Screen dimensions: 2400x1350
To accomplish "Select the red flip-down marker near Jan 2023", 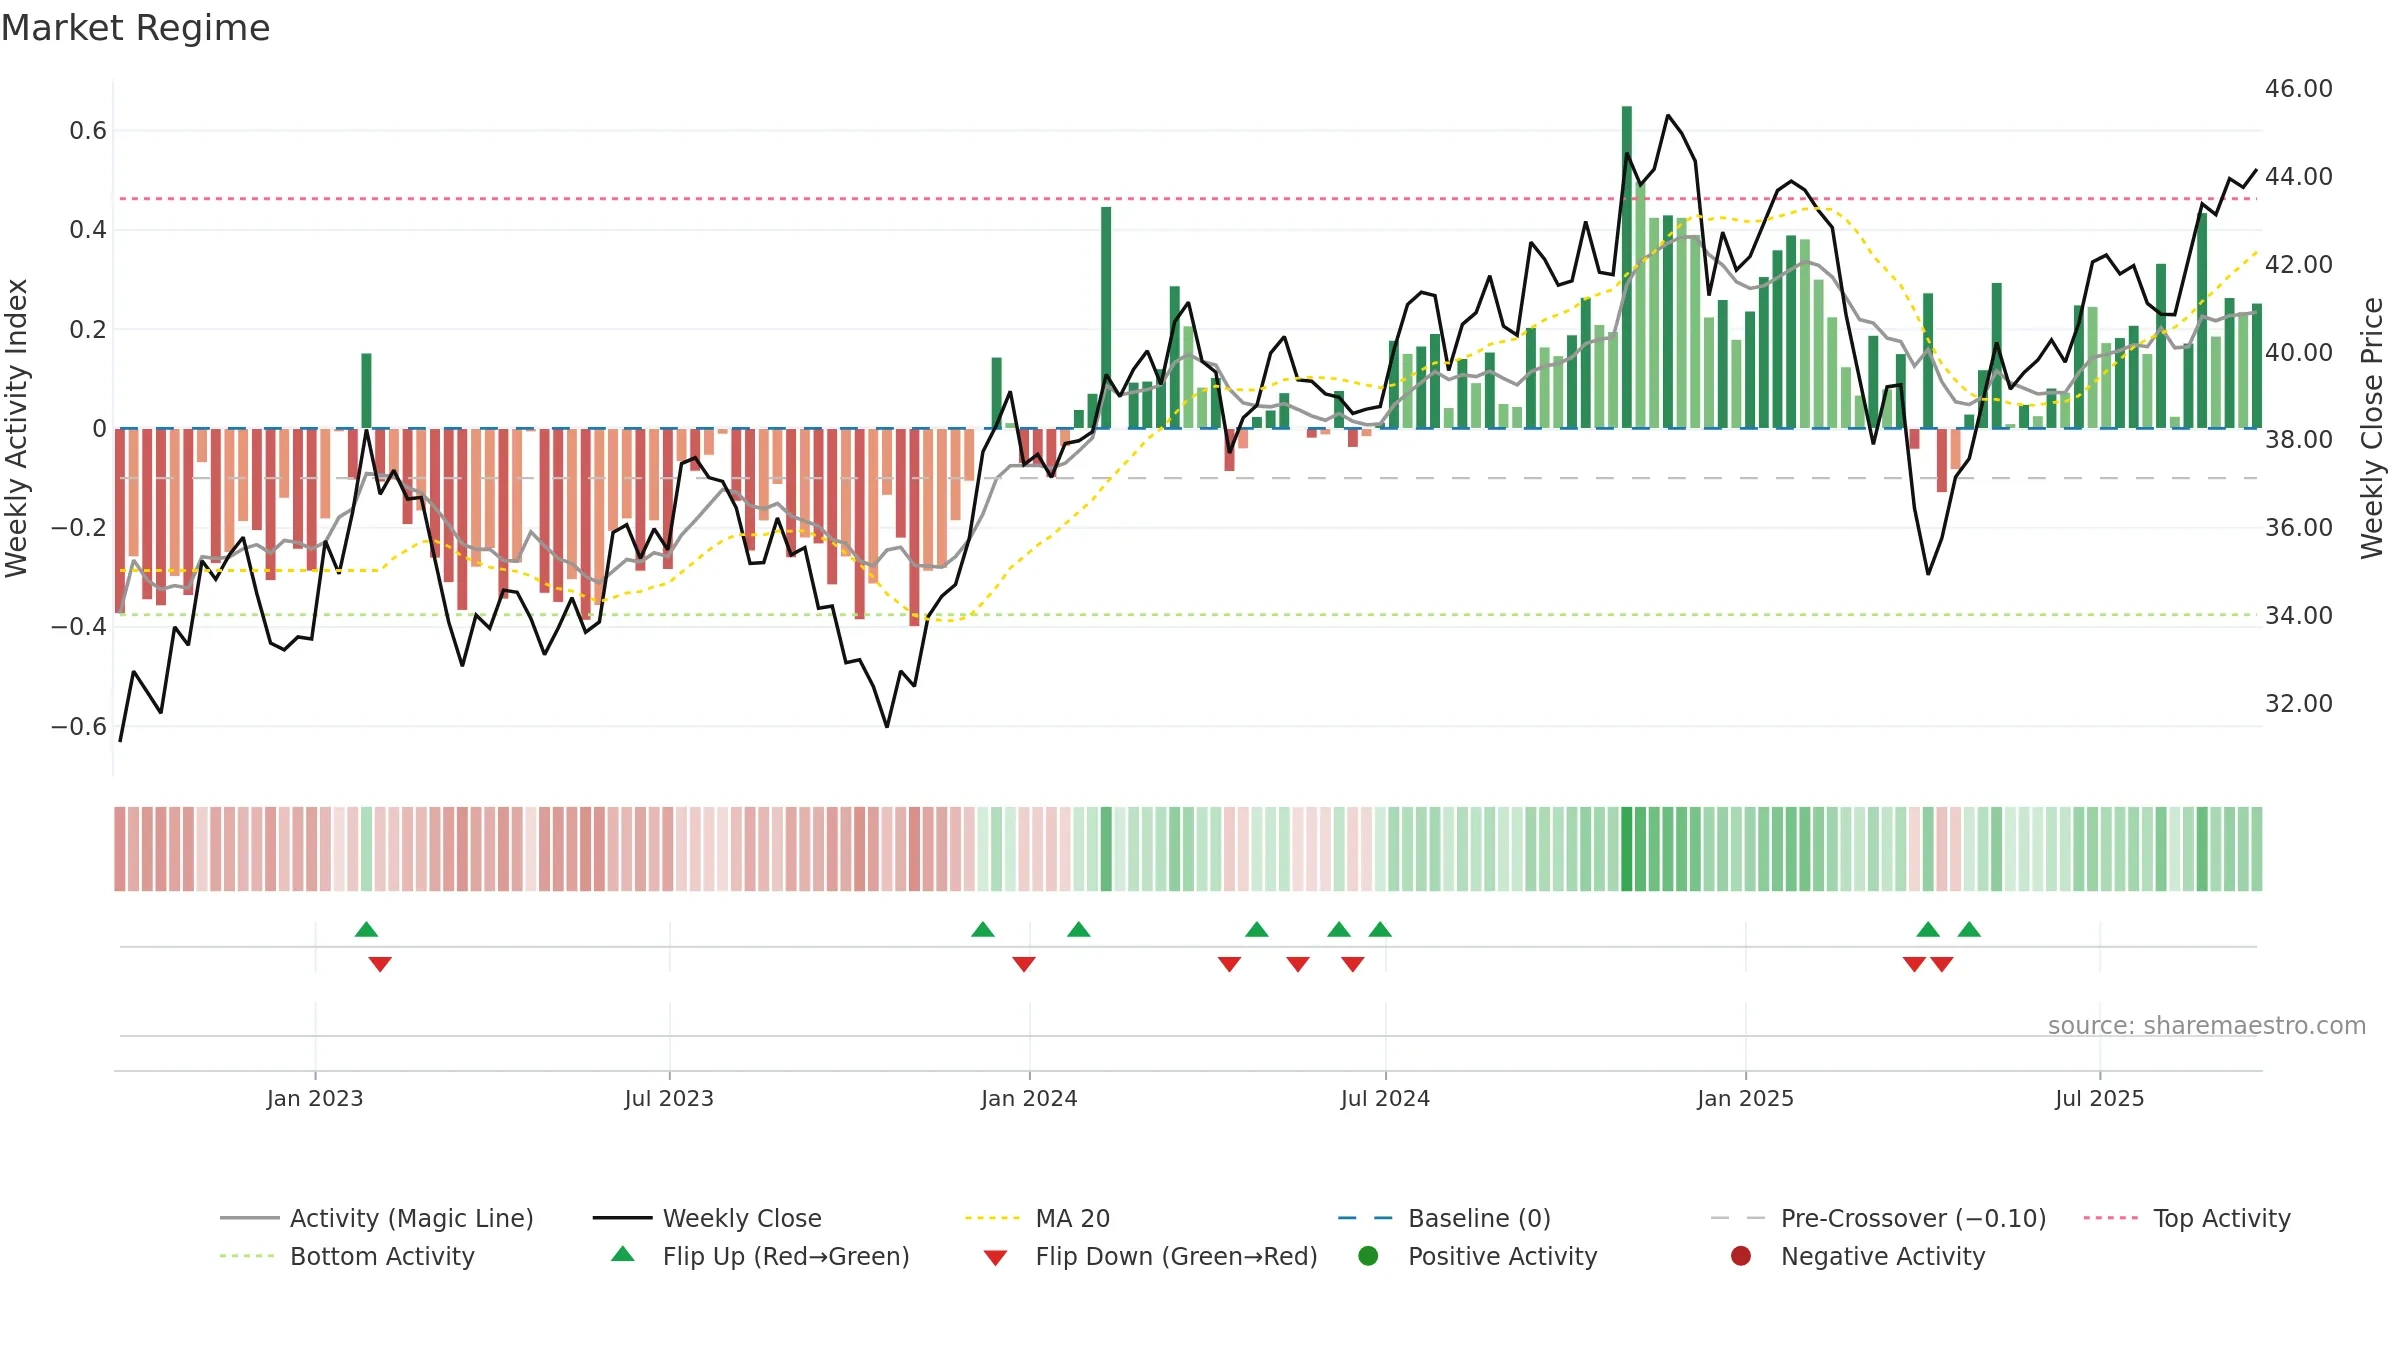I will pyautogui.click(x=380, y=964).
